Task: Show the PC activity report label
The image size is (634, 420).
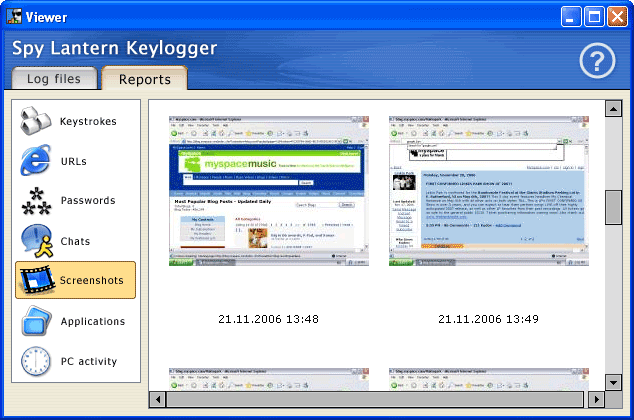Action: tap(89, 361)
